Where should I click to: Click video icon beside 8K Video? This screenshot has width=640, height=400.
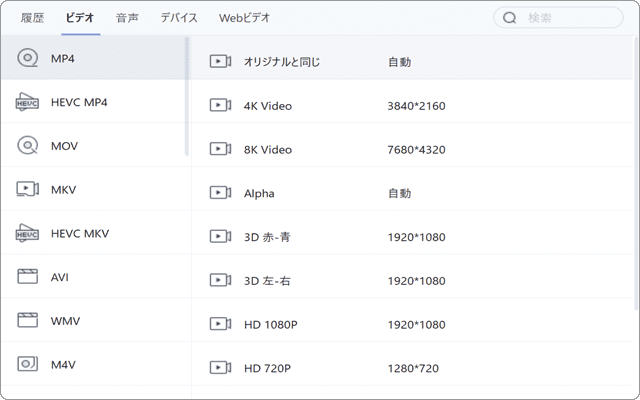[x=220, y=149]
